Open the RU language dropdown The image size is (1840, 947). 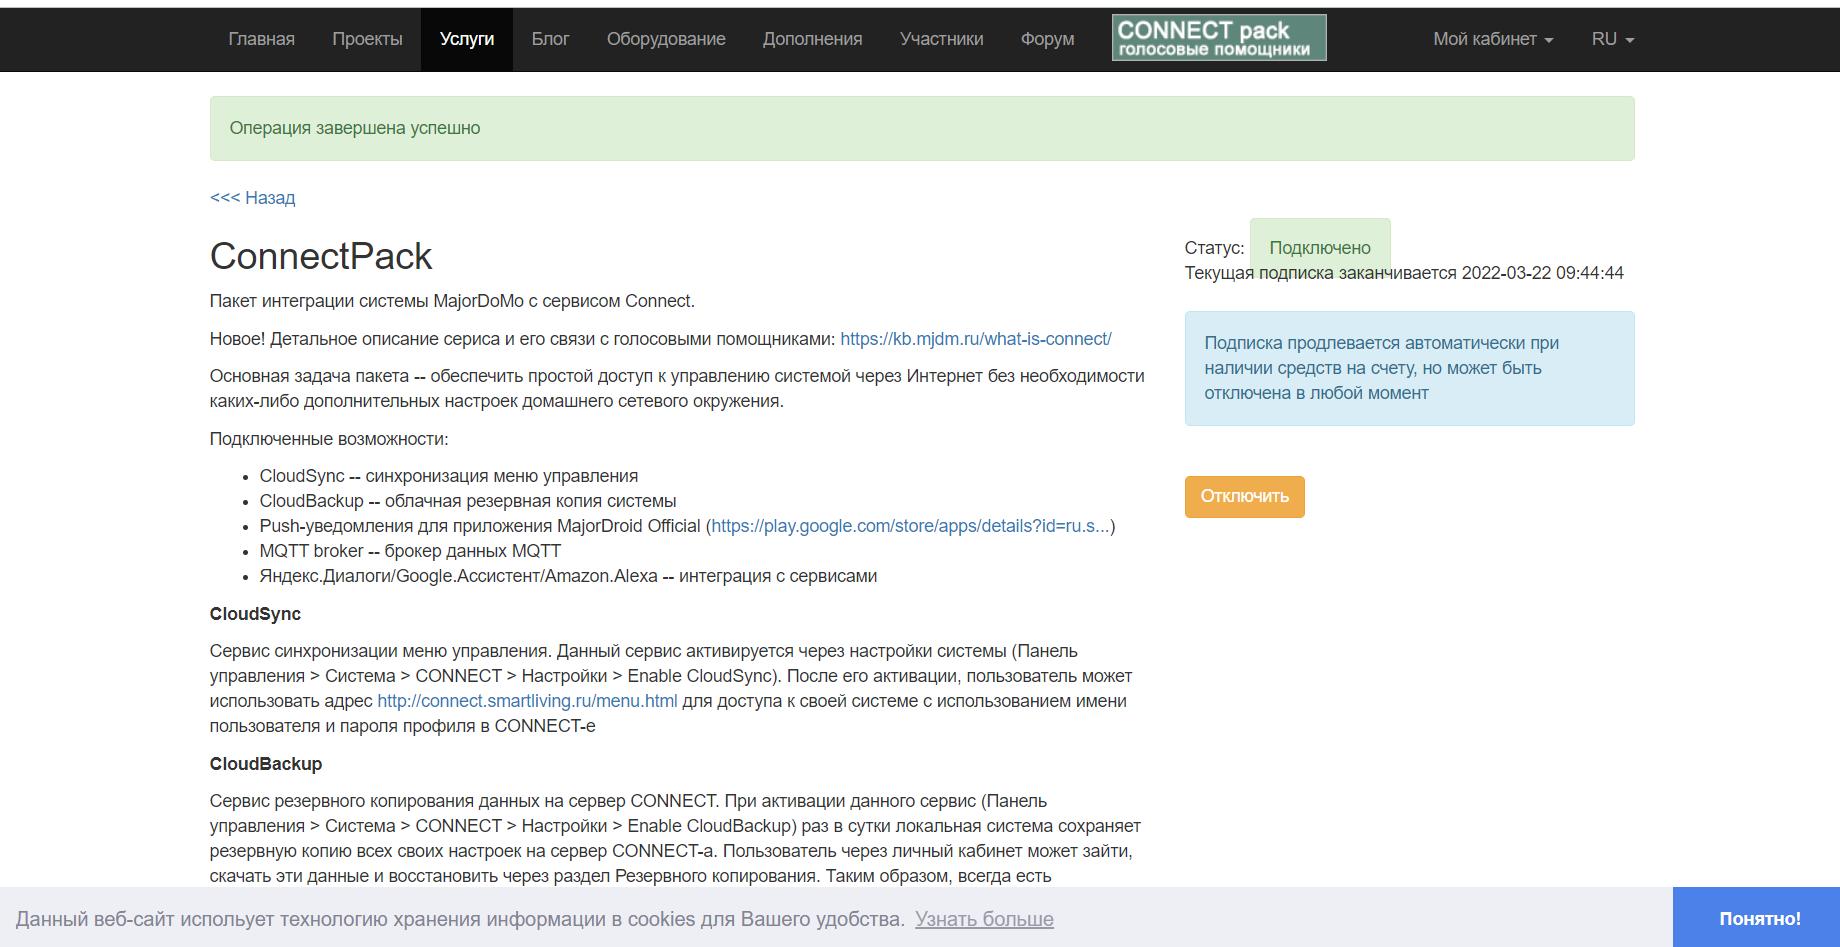pyautogui.click(x=1612, y=39)
